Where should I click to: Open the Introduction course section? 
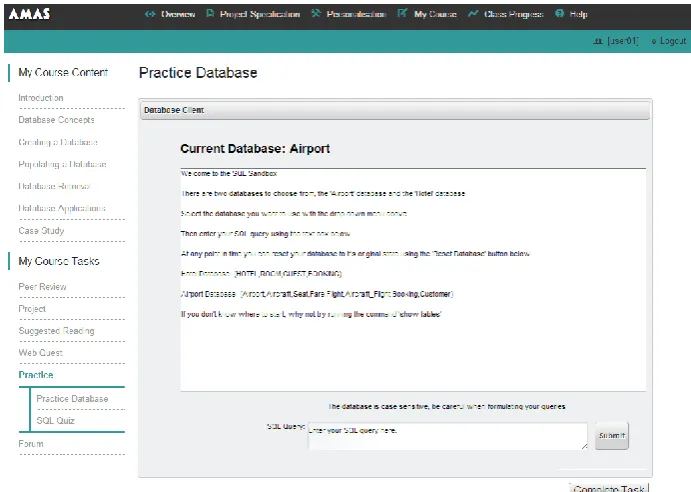(x=41, y=98)
